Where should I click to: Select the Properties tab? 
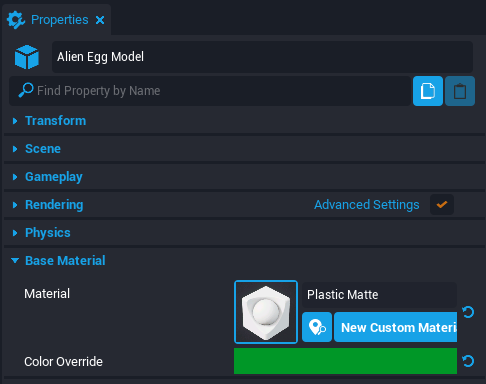pos(56,20)
